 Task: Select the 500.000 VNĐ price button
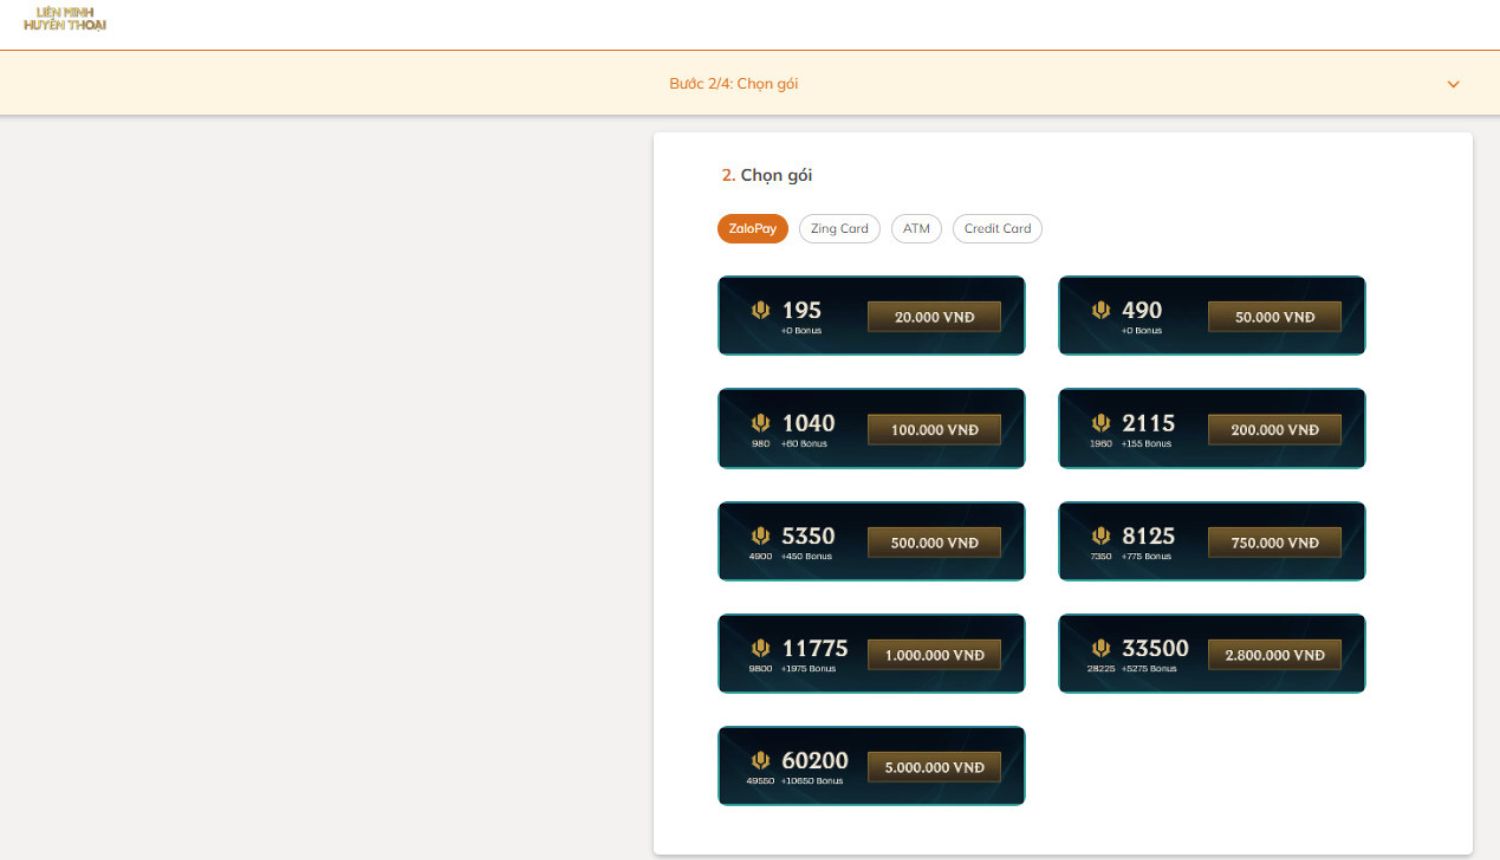[934, 543]
